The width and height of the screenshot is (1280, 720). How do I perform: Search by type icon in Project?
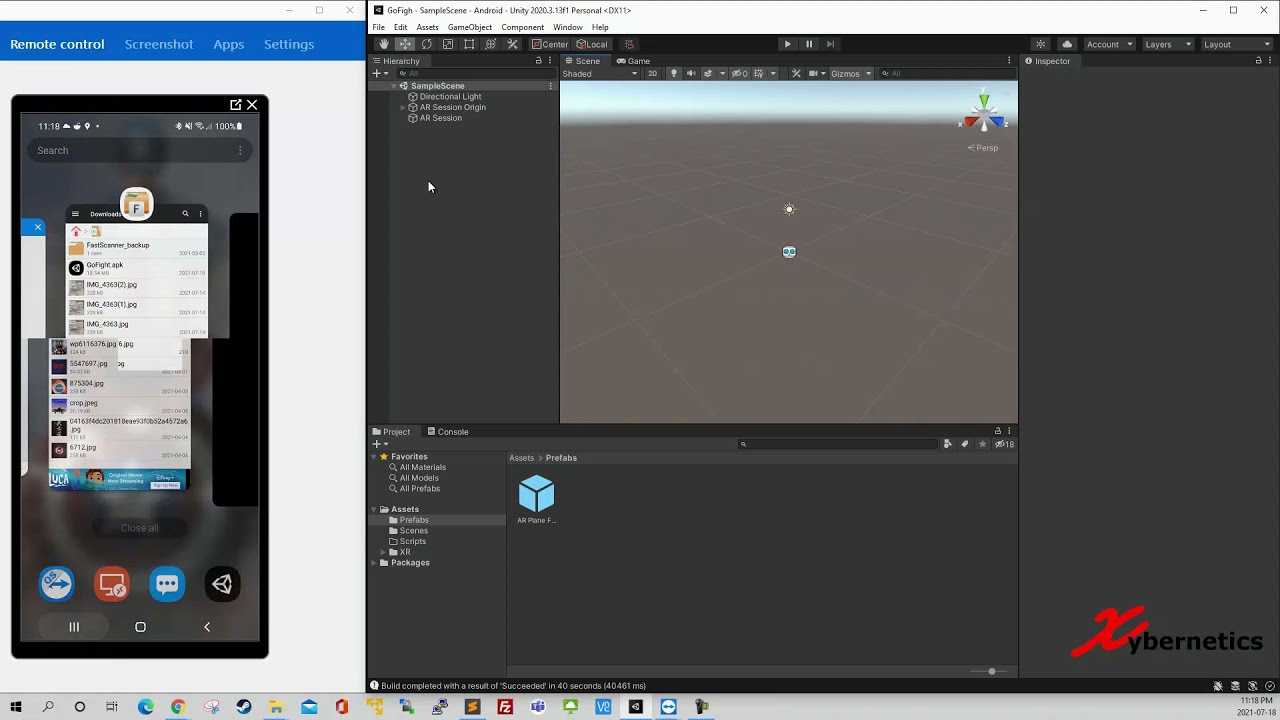947,444
